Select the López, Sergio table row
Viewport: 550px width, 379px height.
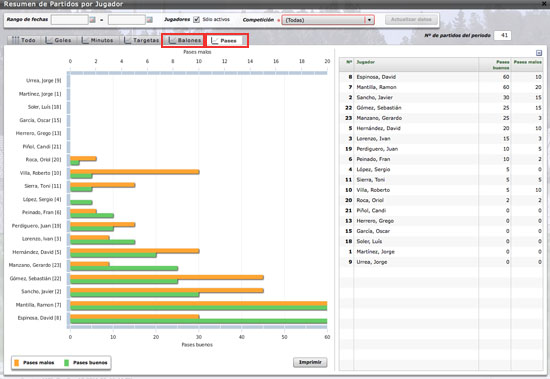441,169
